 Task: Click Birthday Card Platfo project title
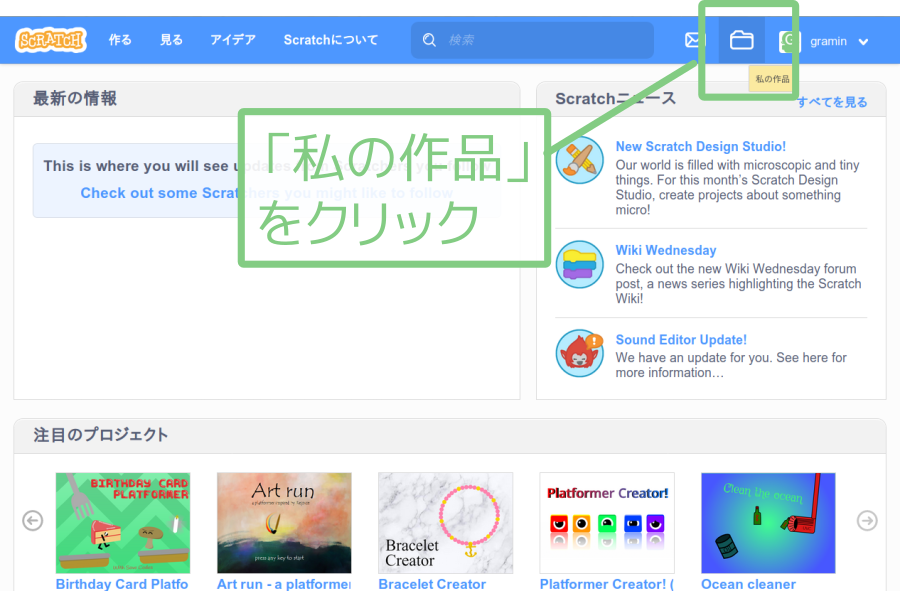click(x=122, y=584)
